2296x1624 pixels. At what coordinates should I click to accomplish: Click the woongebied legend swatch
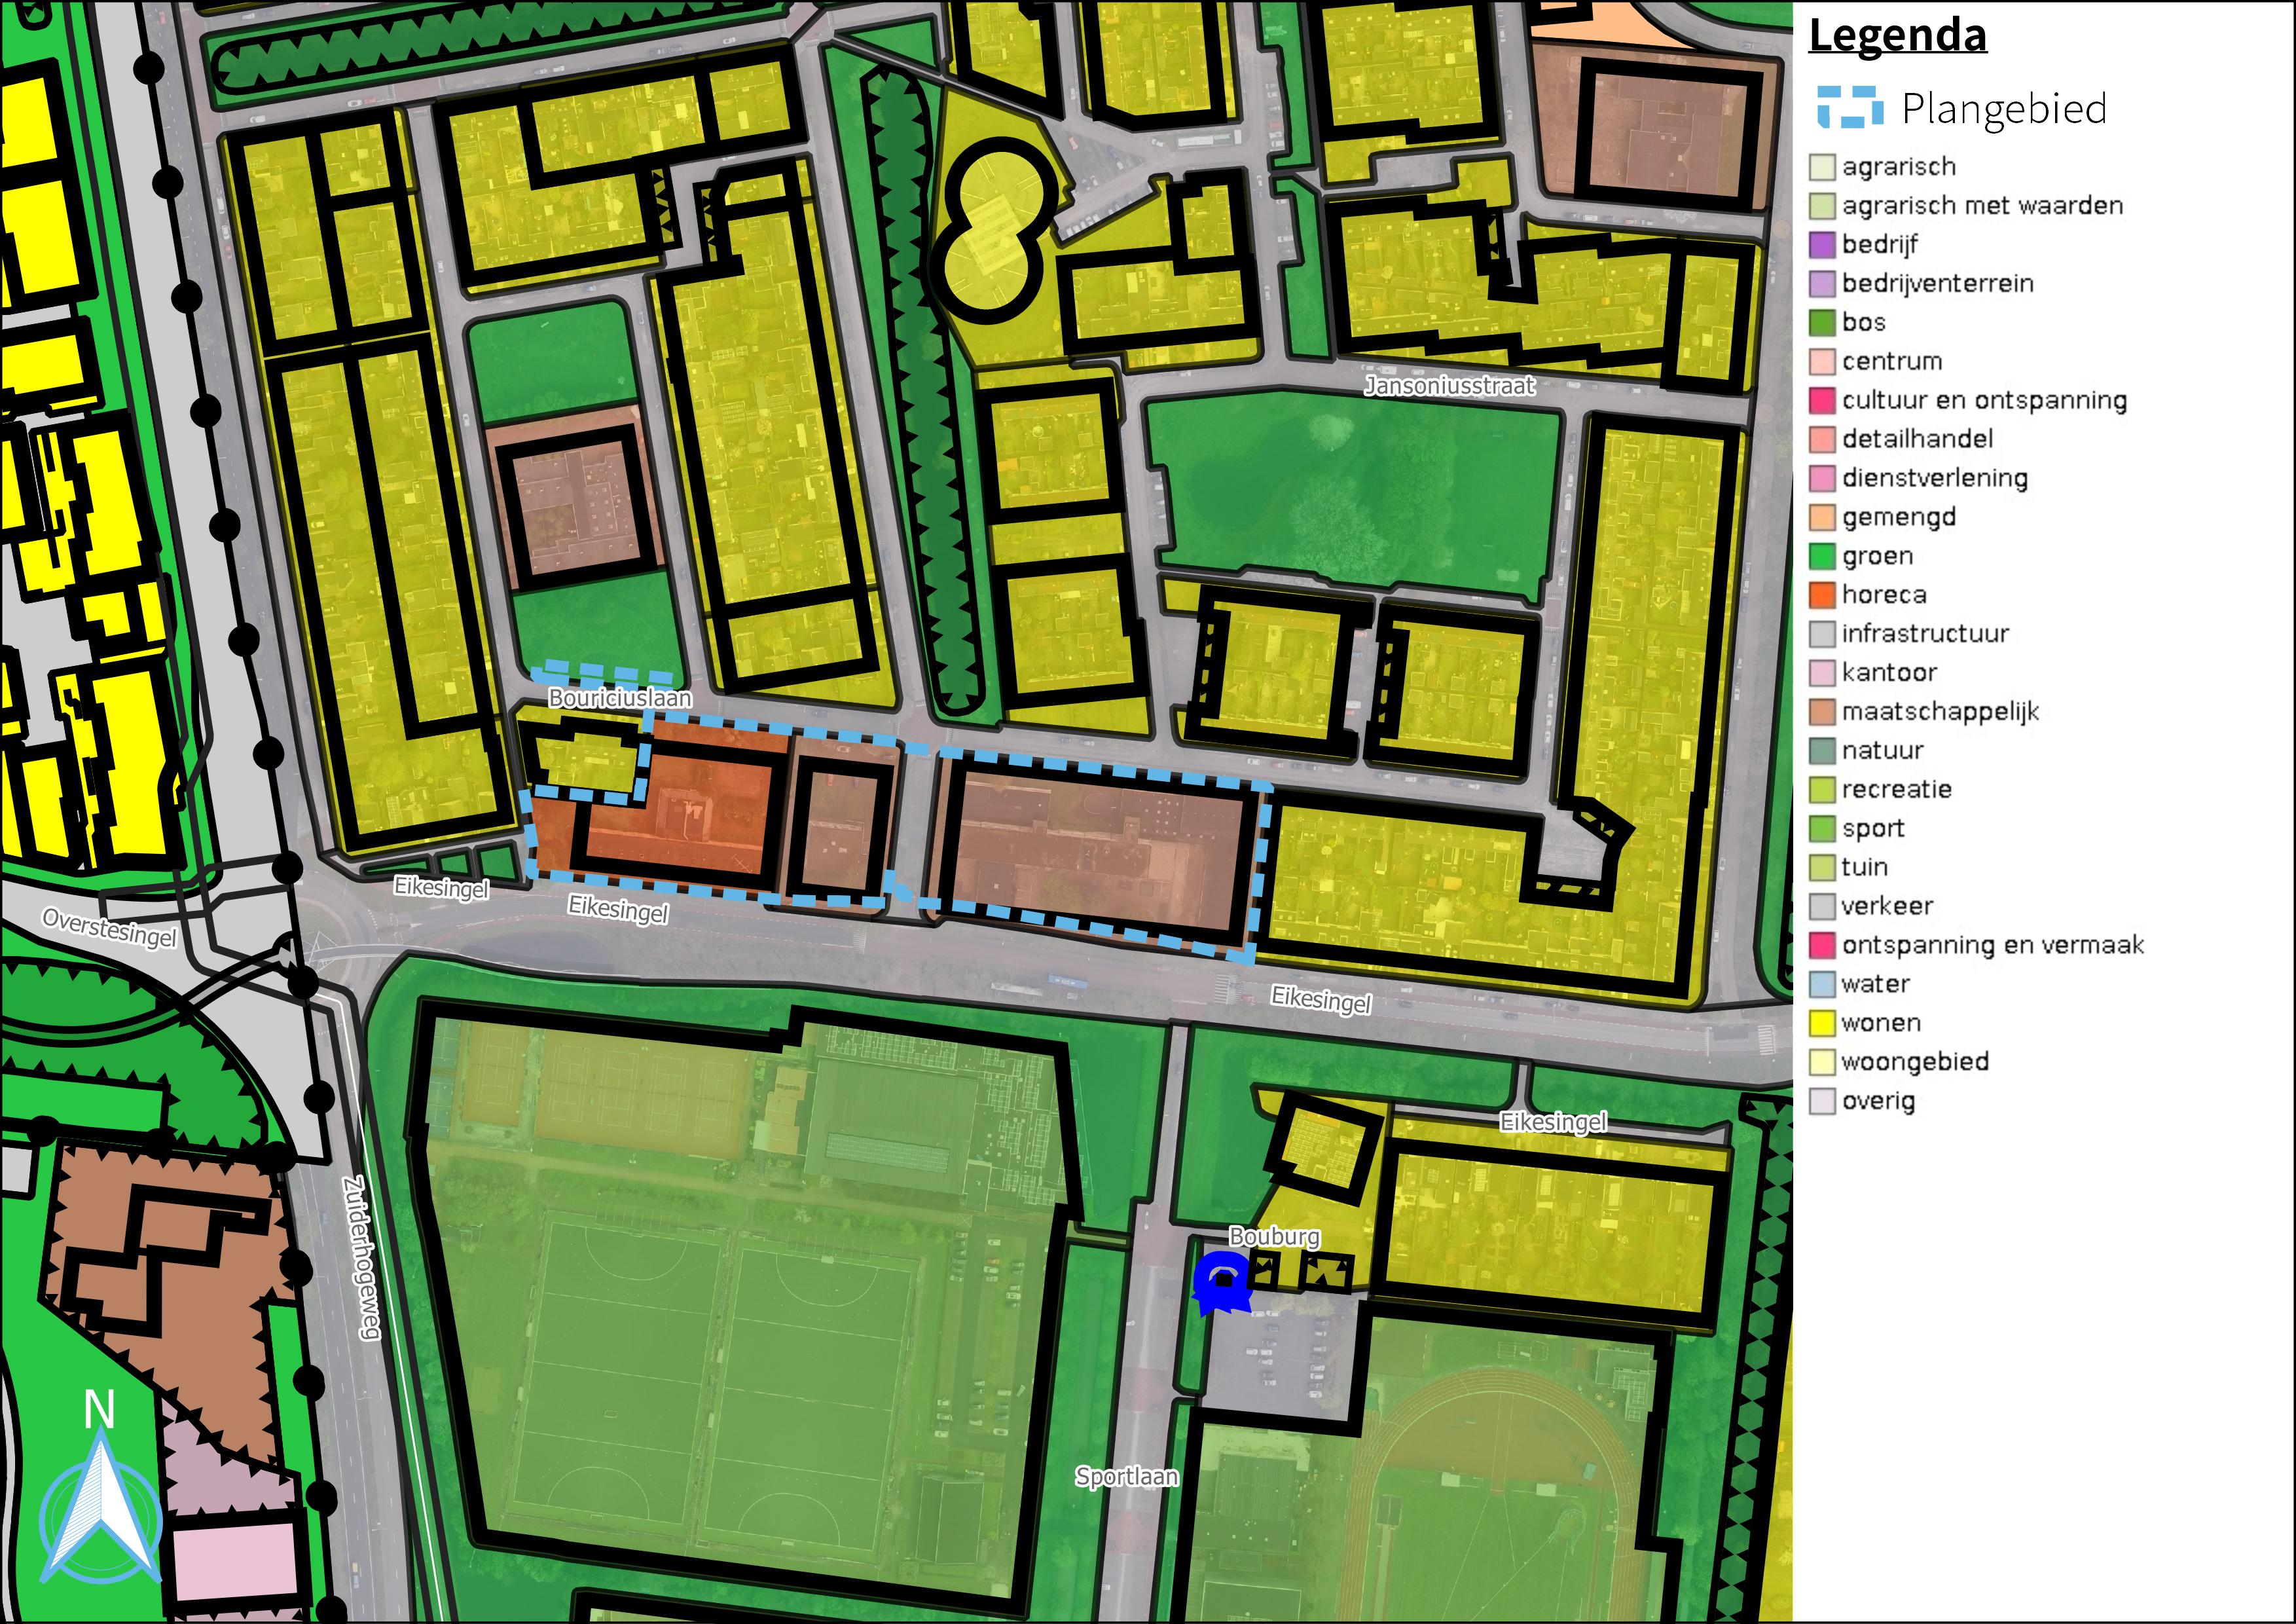pyautogui.click(x=1822, y=1062)
